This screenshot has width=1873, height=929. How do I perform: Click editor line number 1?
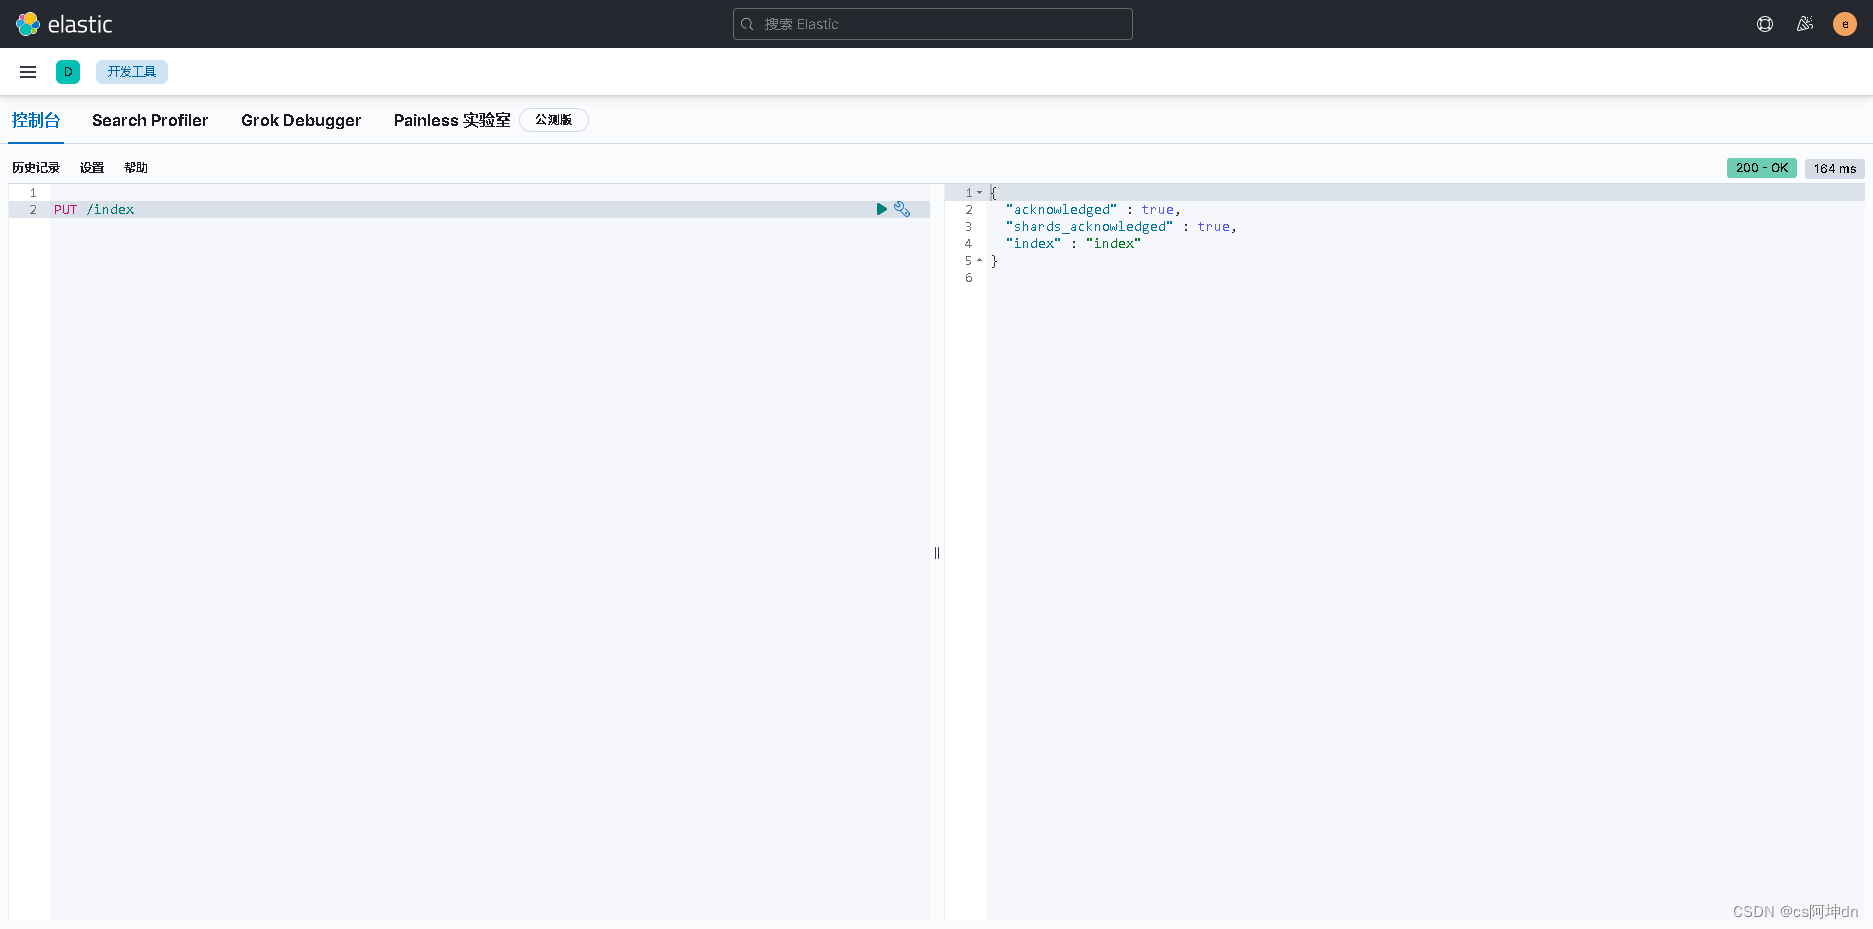coord(33,192)
